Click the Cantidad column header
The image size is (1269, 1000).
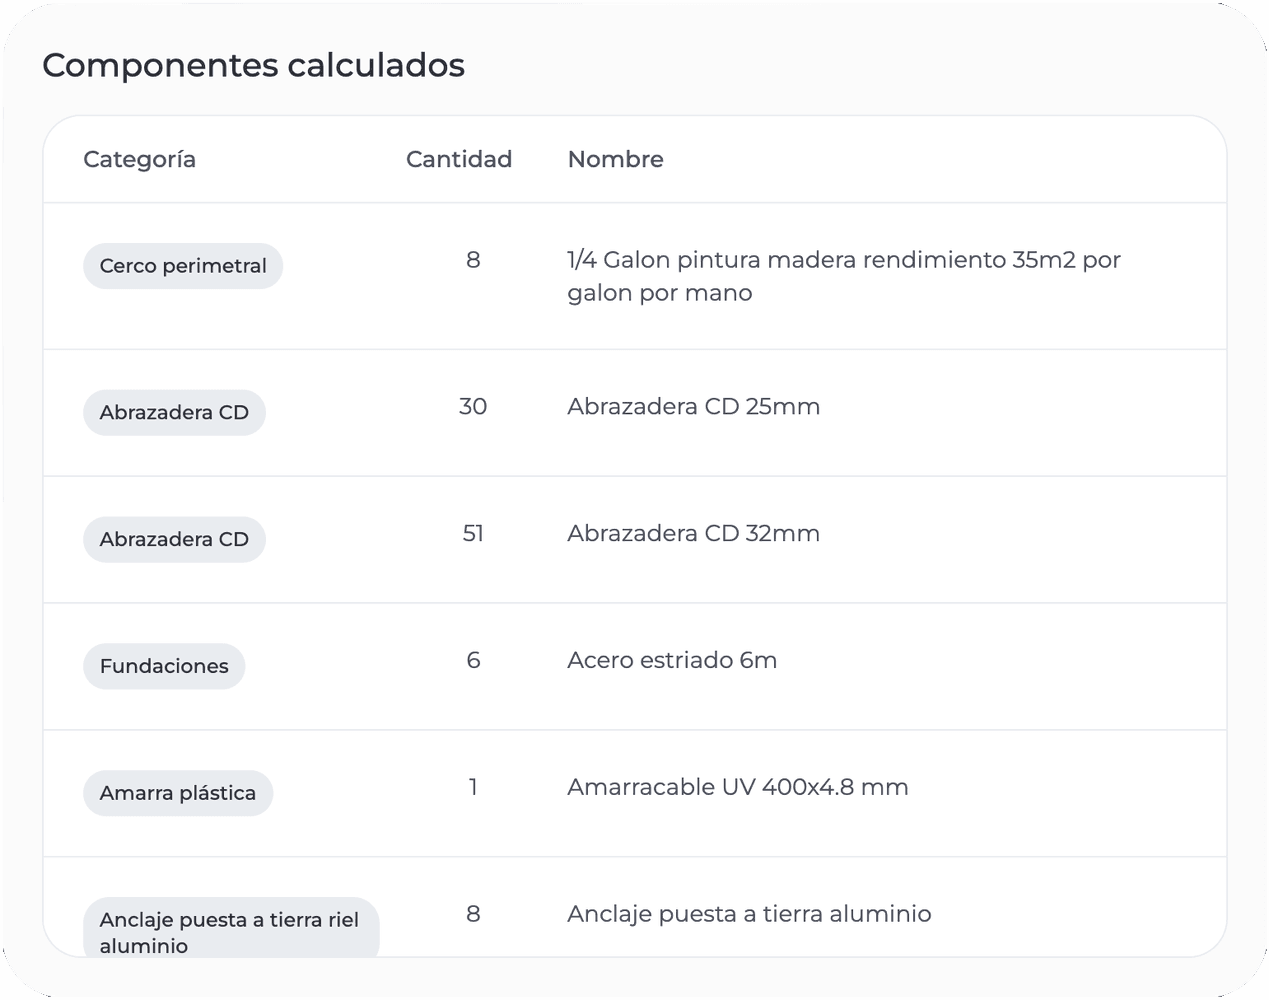point(459,159)
